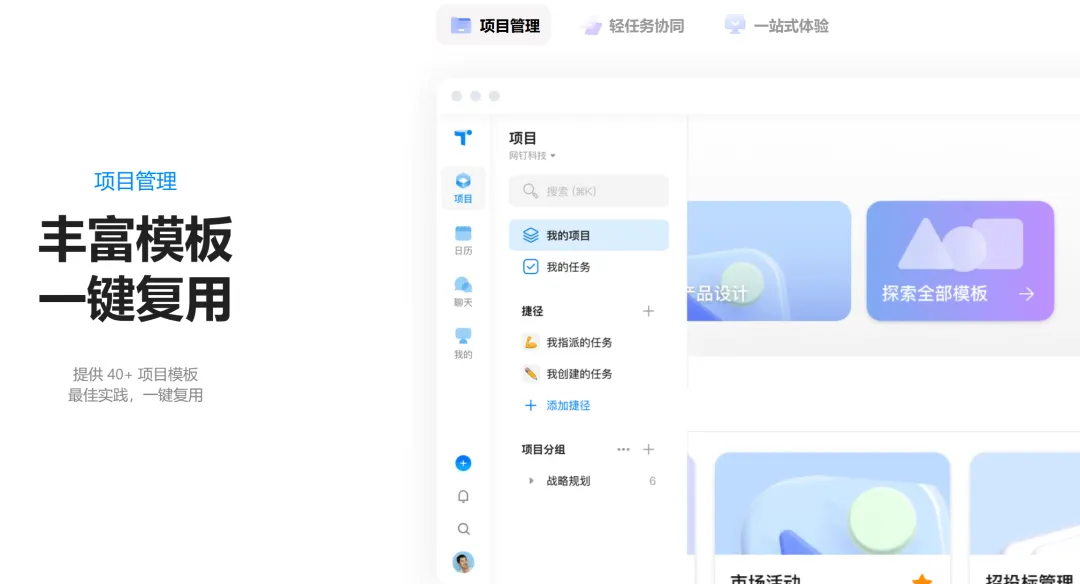Toggle the star on 市场活动 card
This screenshot has width=1080, height=584.
pyautogui.click(x=922, y=580)
